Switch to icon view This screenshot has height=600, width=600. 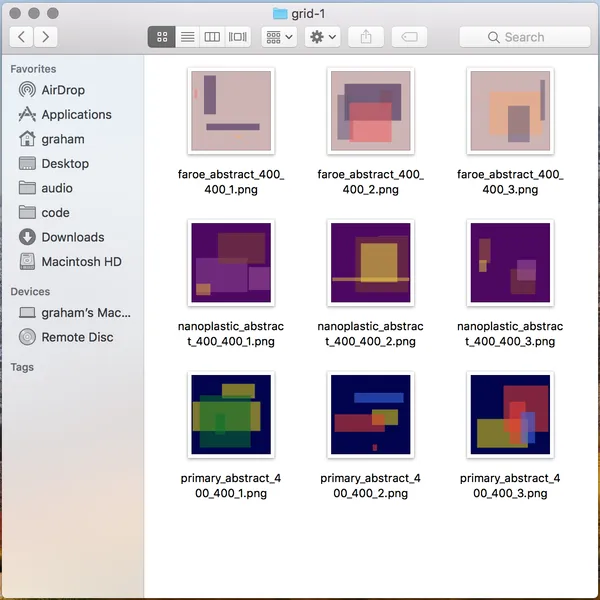pos(162,37)
